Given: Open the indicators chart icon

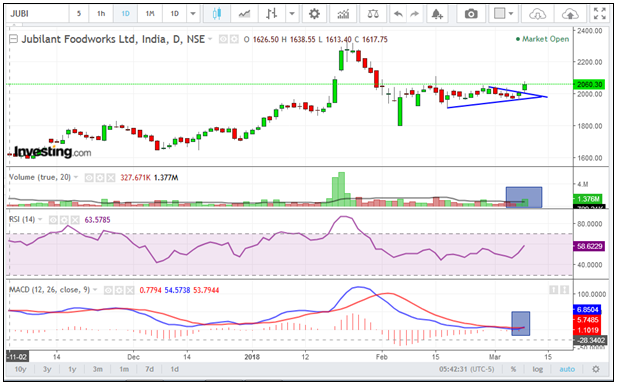Looking at the screenshot, I should click(x=343, y=14).
